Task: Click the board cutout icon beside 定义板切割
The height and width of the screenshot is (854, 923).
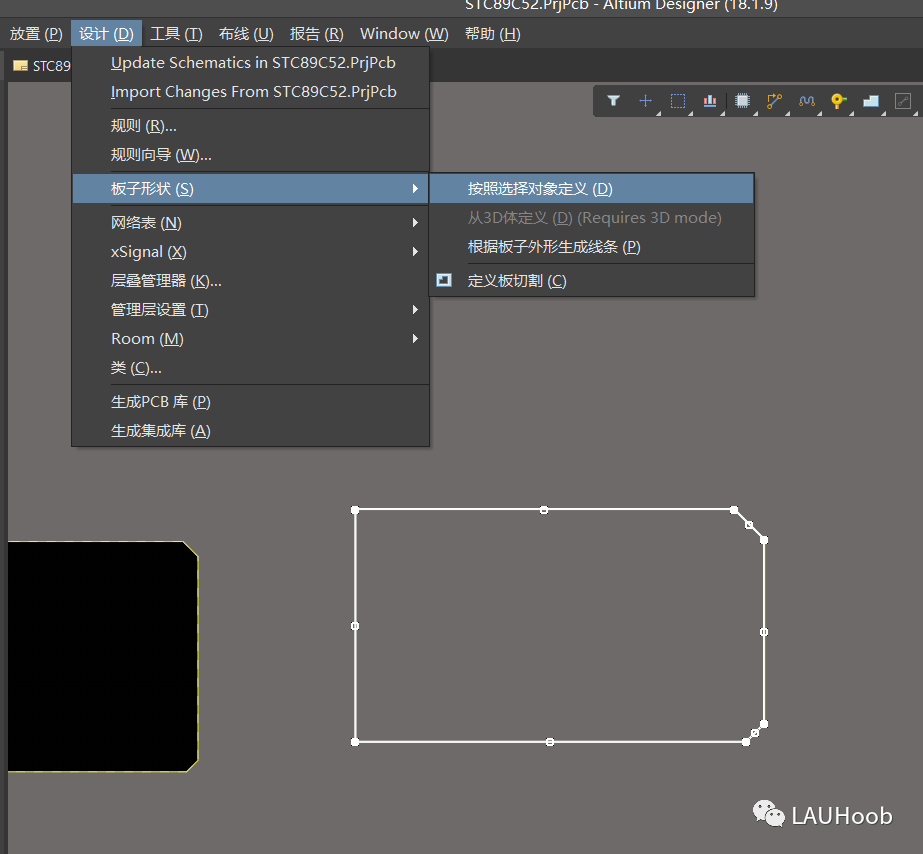Action: click(444, 280)
